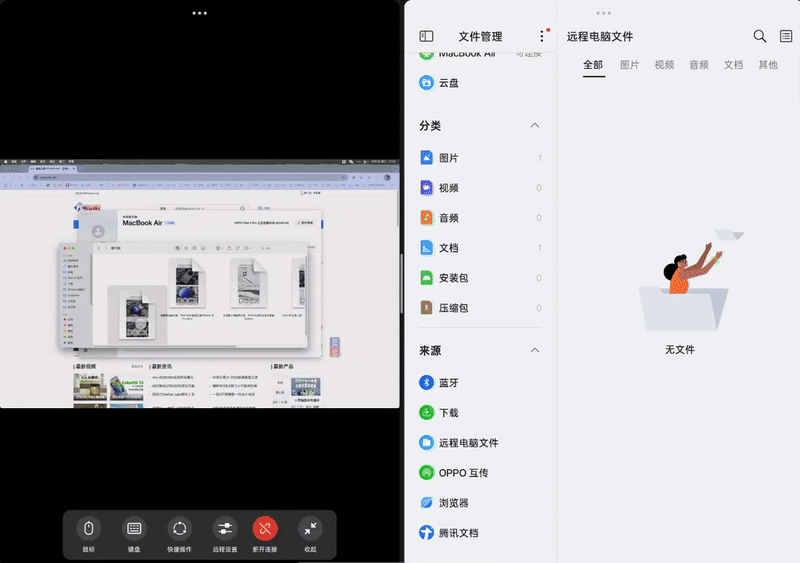Open remote settings (远程设置)

coord(225,534)
